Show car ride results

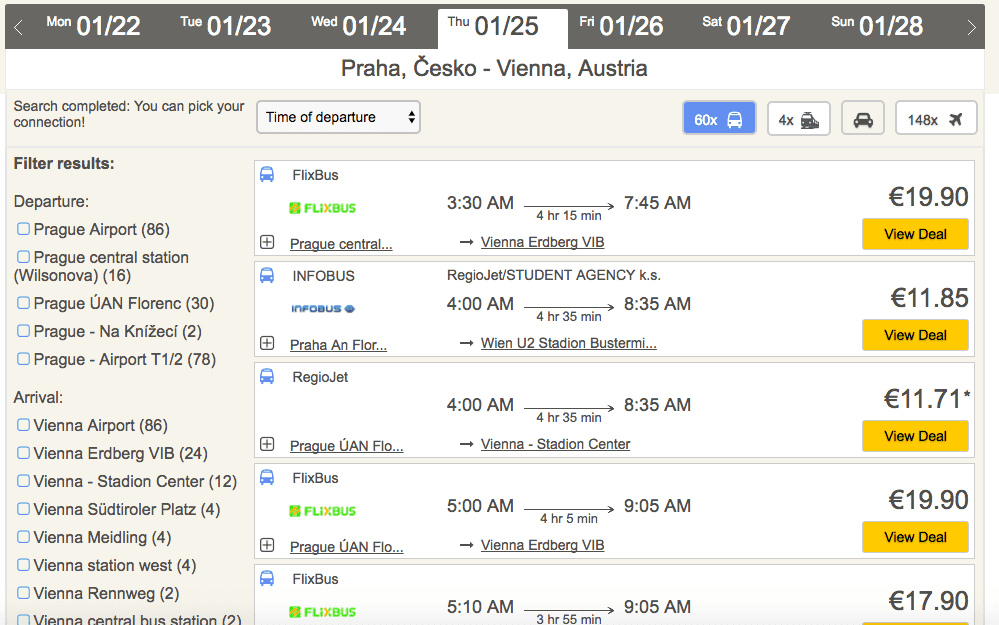coord(863,119)
